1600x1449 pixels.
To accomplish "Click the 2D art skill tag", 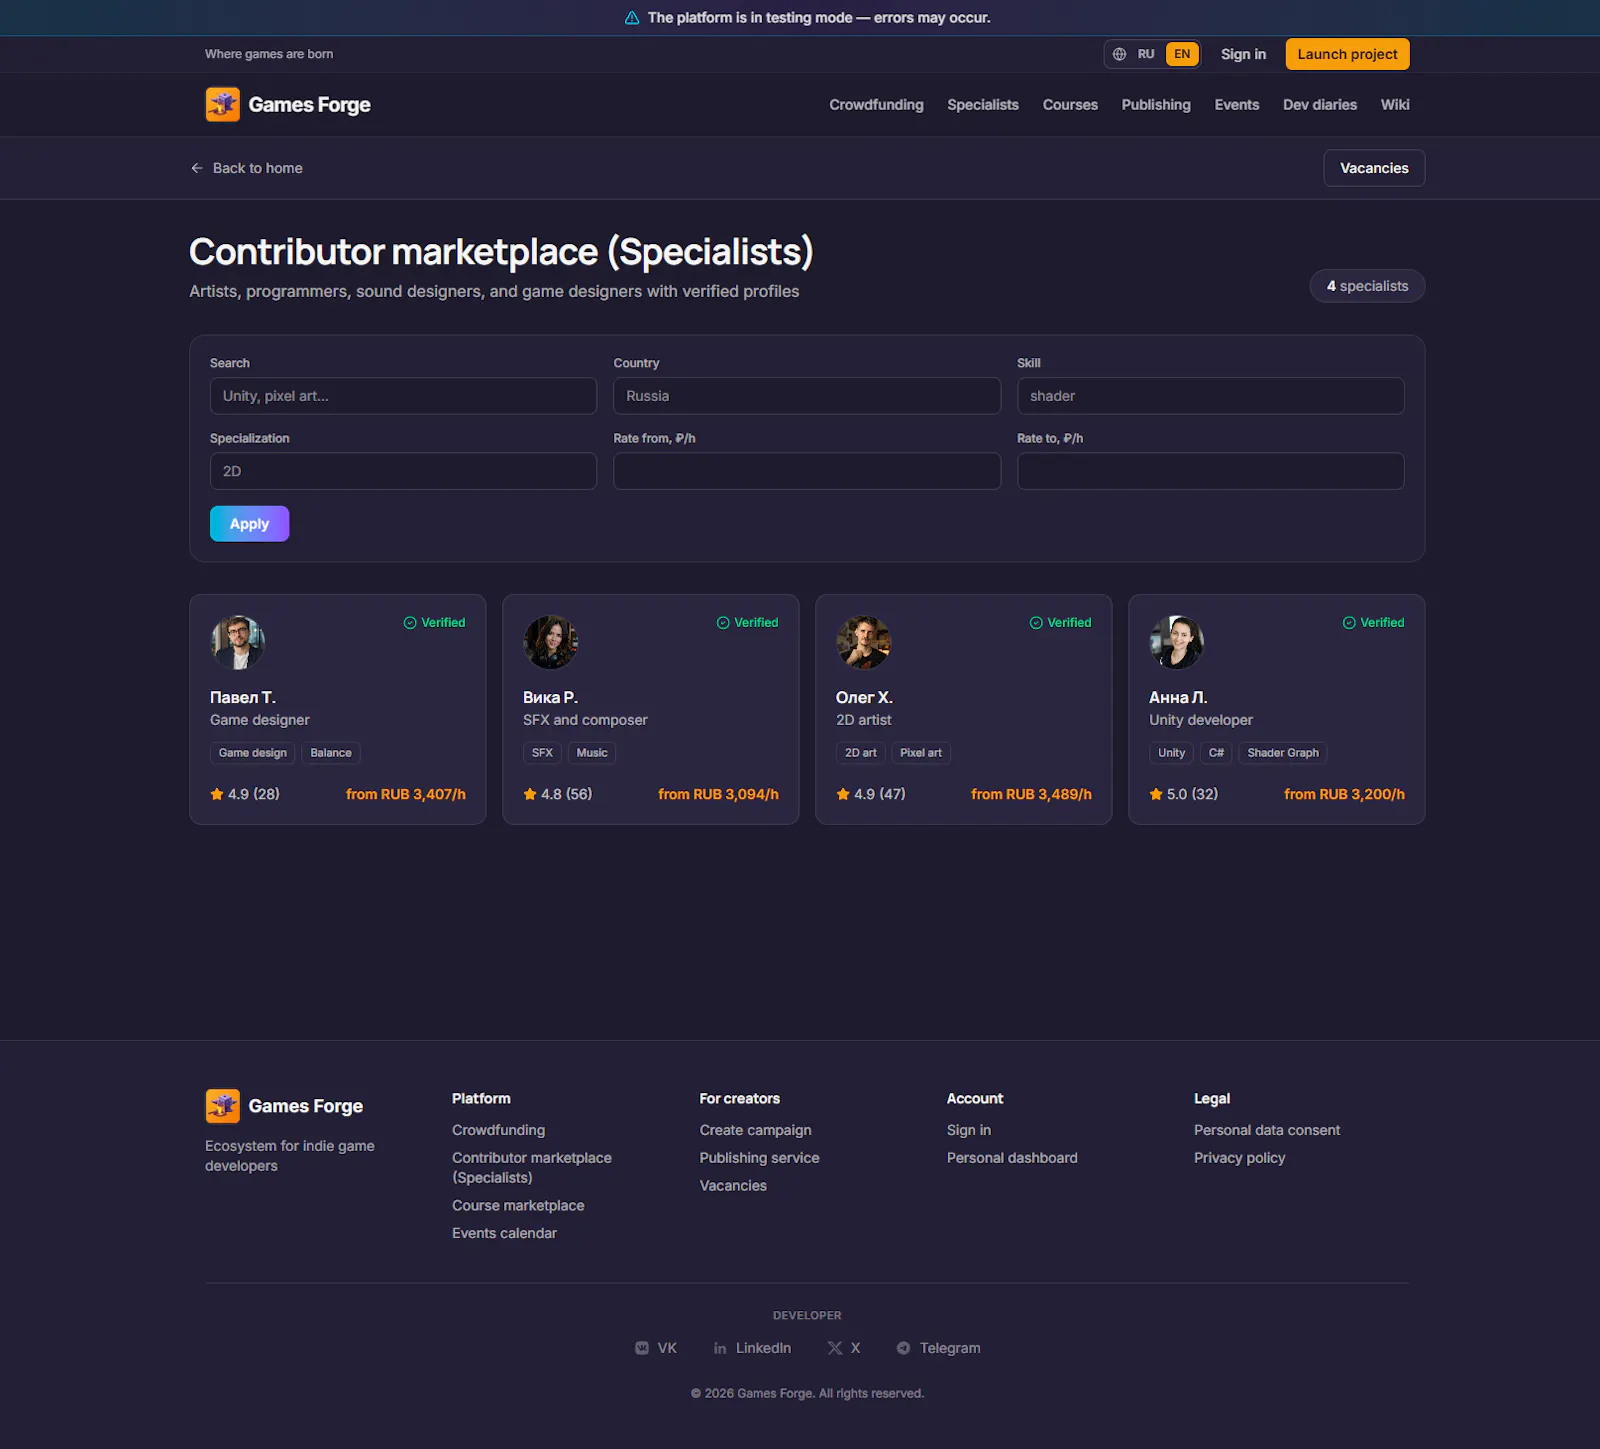I will (x=860, y=753).
